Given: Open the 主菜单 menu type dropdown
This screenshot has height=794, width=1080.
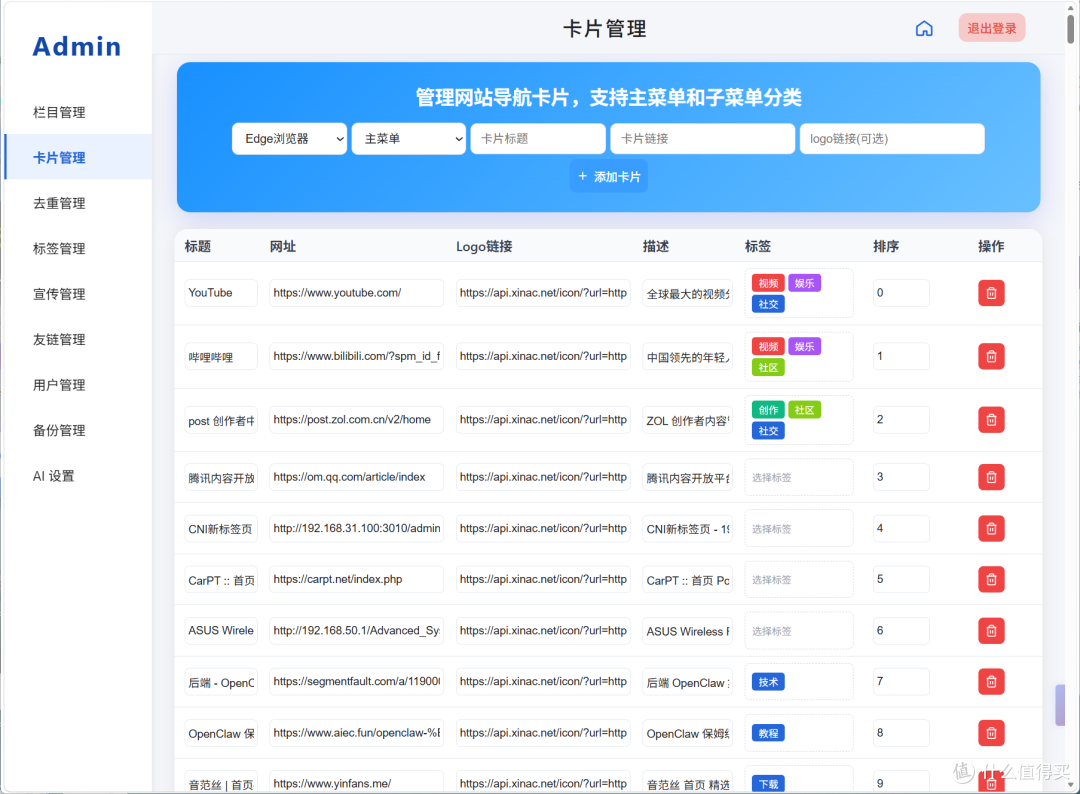Looking at the screenshot, I should coord(409,138).
